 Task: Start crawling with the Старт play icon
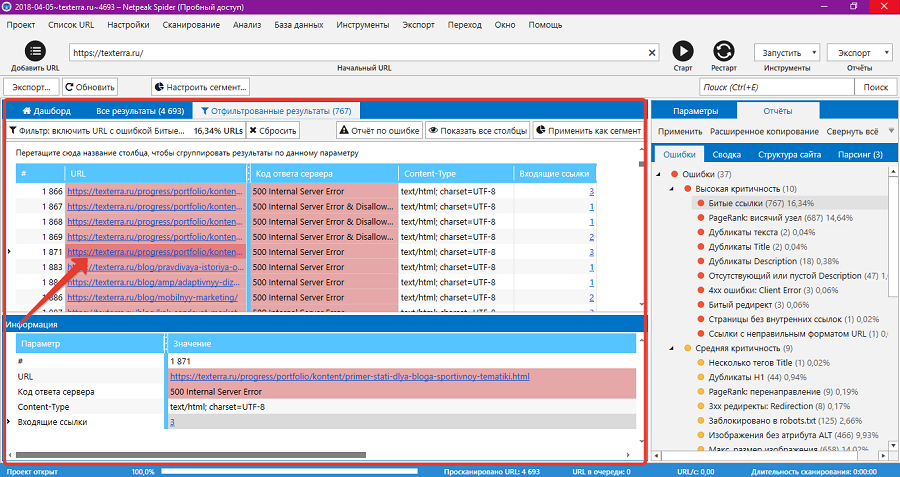tap(682, 51)
